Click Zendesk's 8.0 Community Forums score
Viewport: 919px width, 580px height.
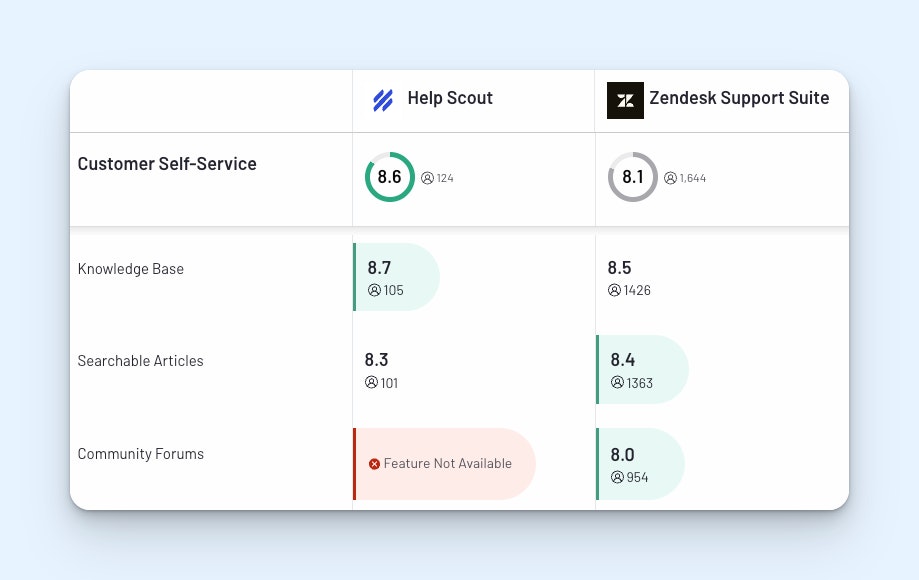[622, 455]
